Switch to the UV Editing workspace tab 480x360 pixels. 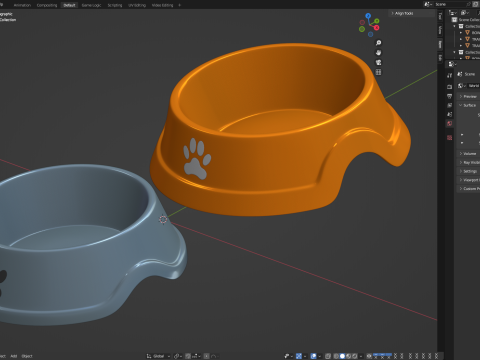coord(137,5)
